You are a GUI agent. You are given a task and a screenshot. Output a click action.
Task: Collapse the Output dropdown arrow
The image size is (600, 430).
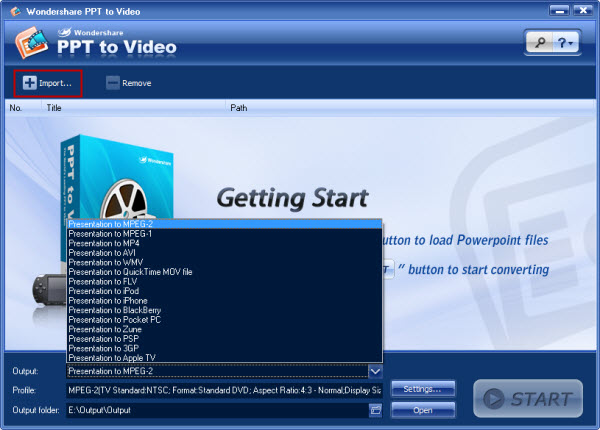coord(375,371)
